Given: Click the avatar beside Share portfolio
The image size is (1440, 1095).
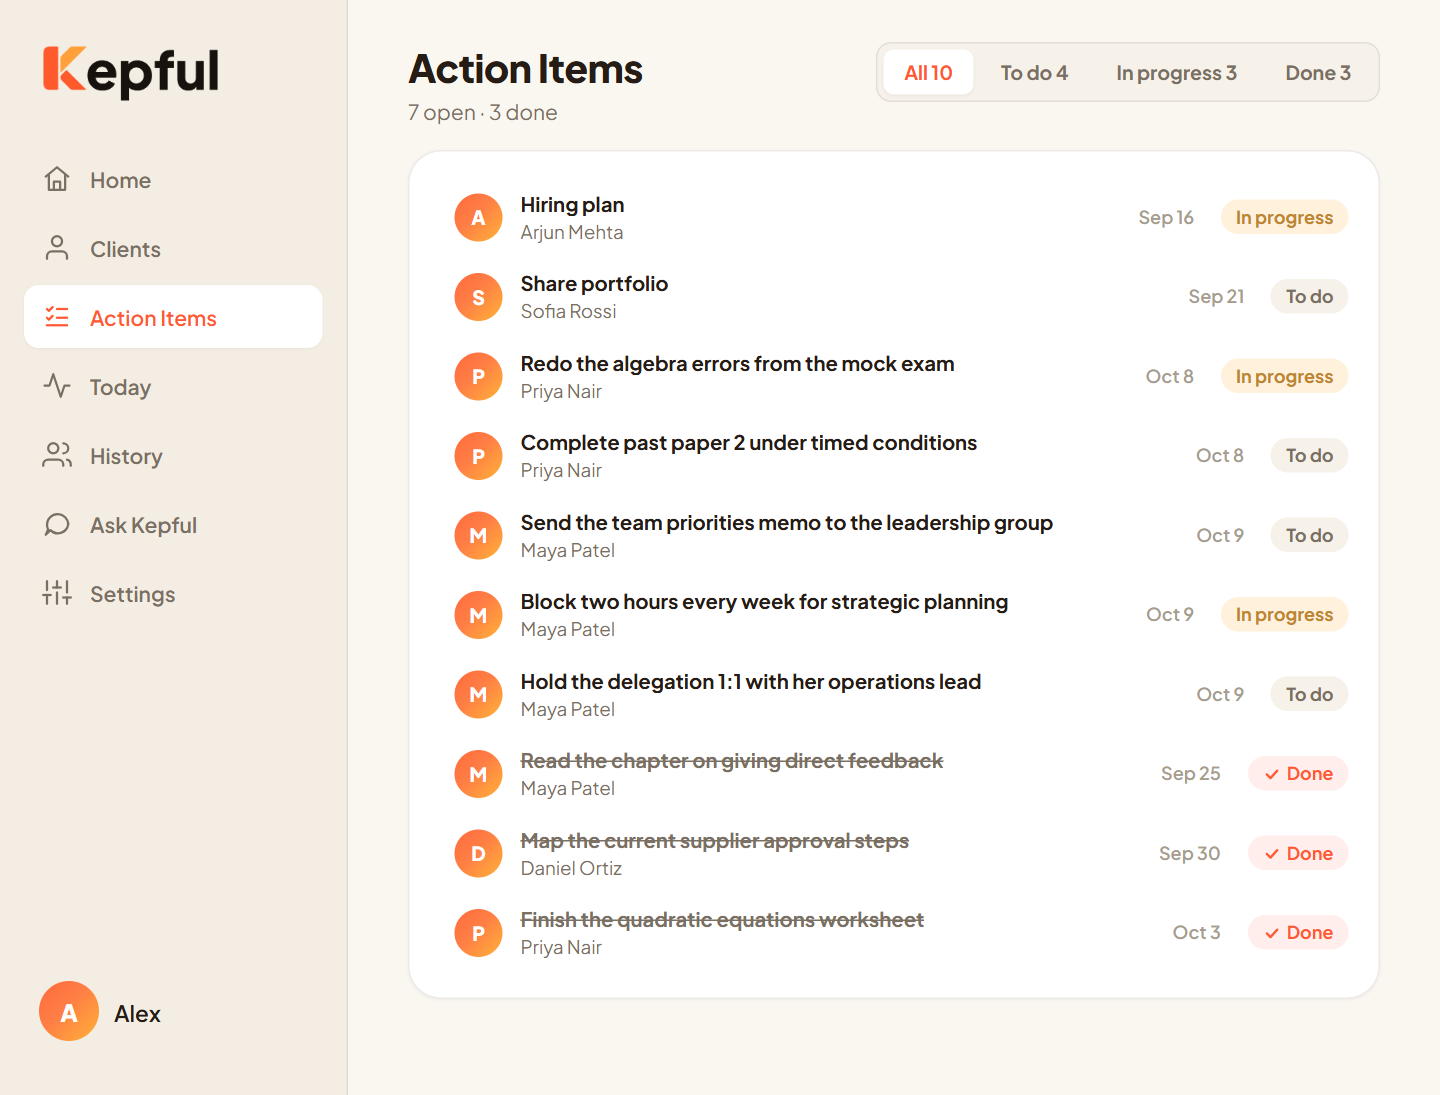Looking at the screenshot, I should point(478,297).
